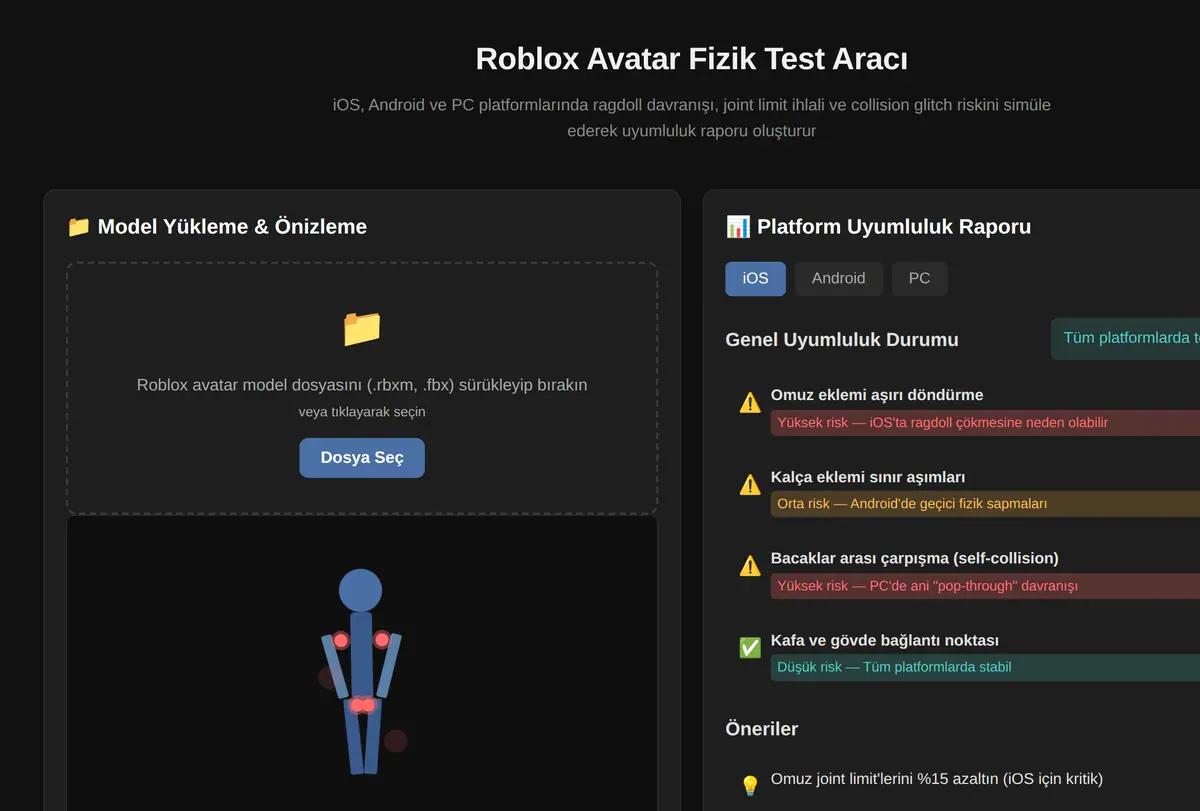Screen dimensions: 1200x811
Task: Click the folder emoji beside Model Yükleme heading
Action: (x=78, y=227)
